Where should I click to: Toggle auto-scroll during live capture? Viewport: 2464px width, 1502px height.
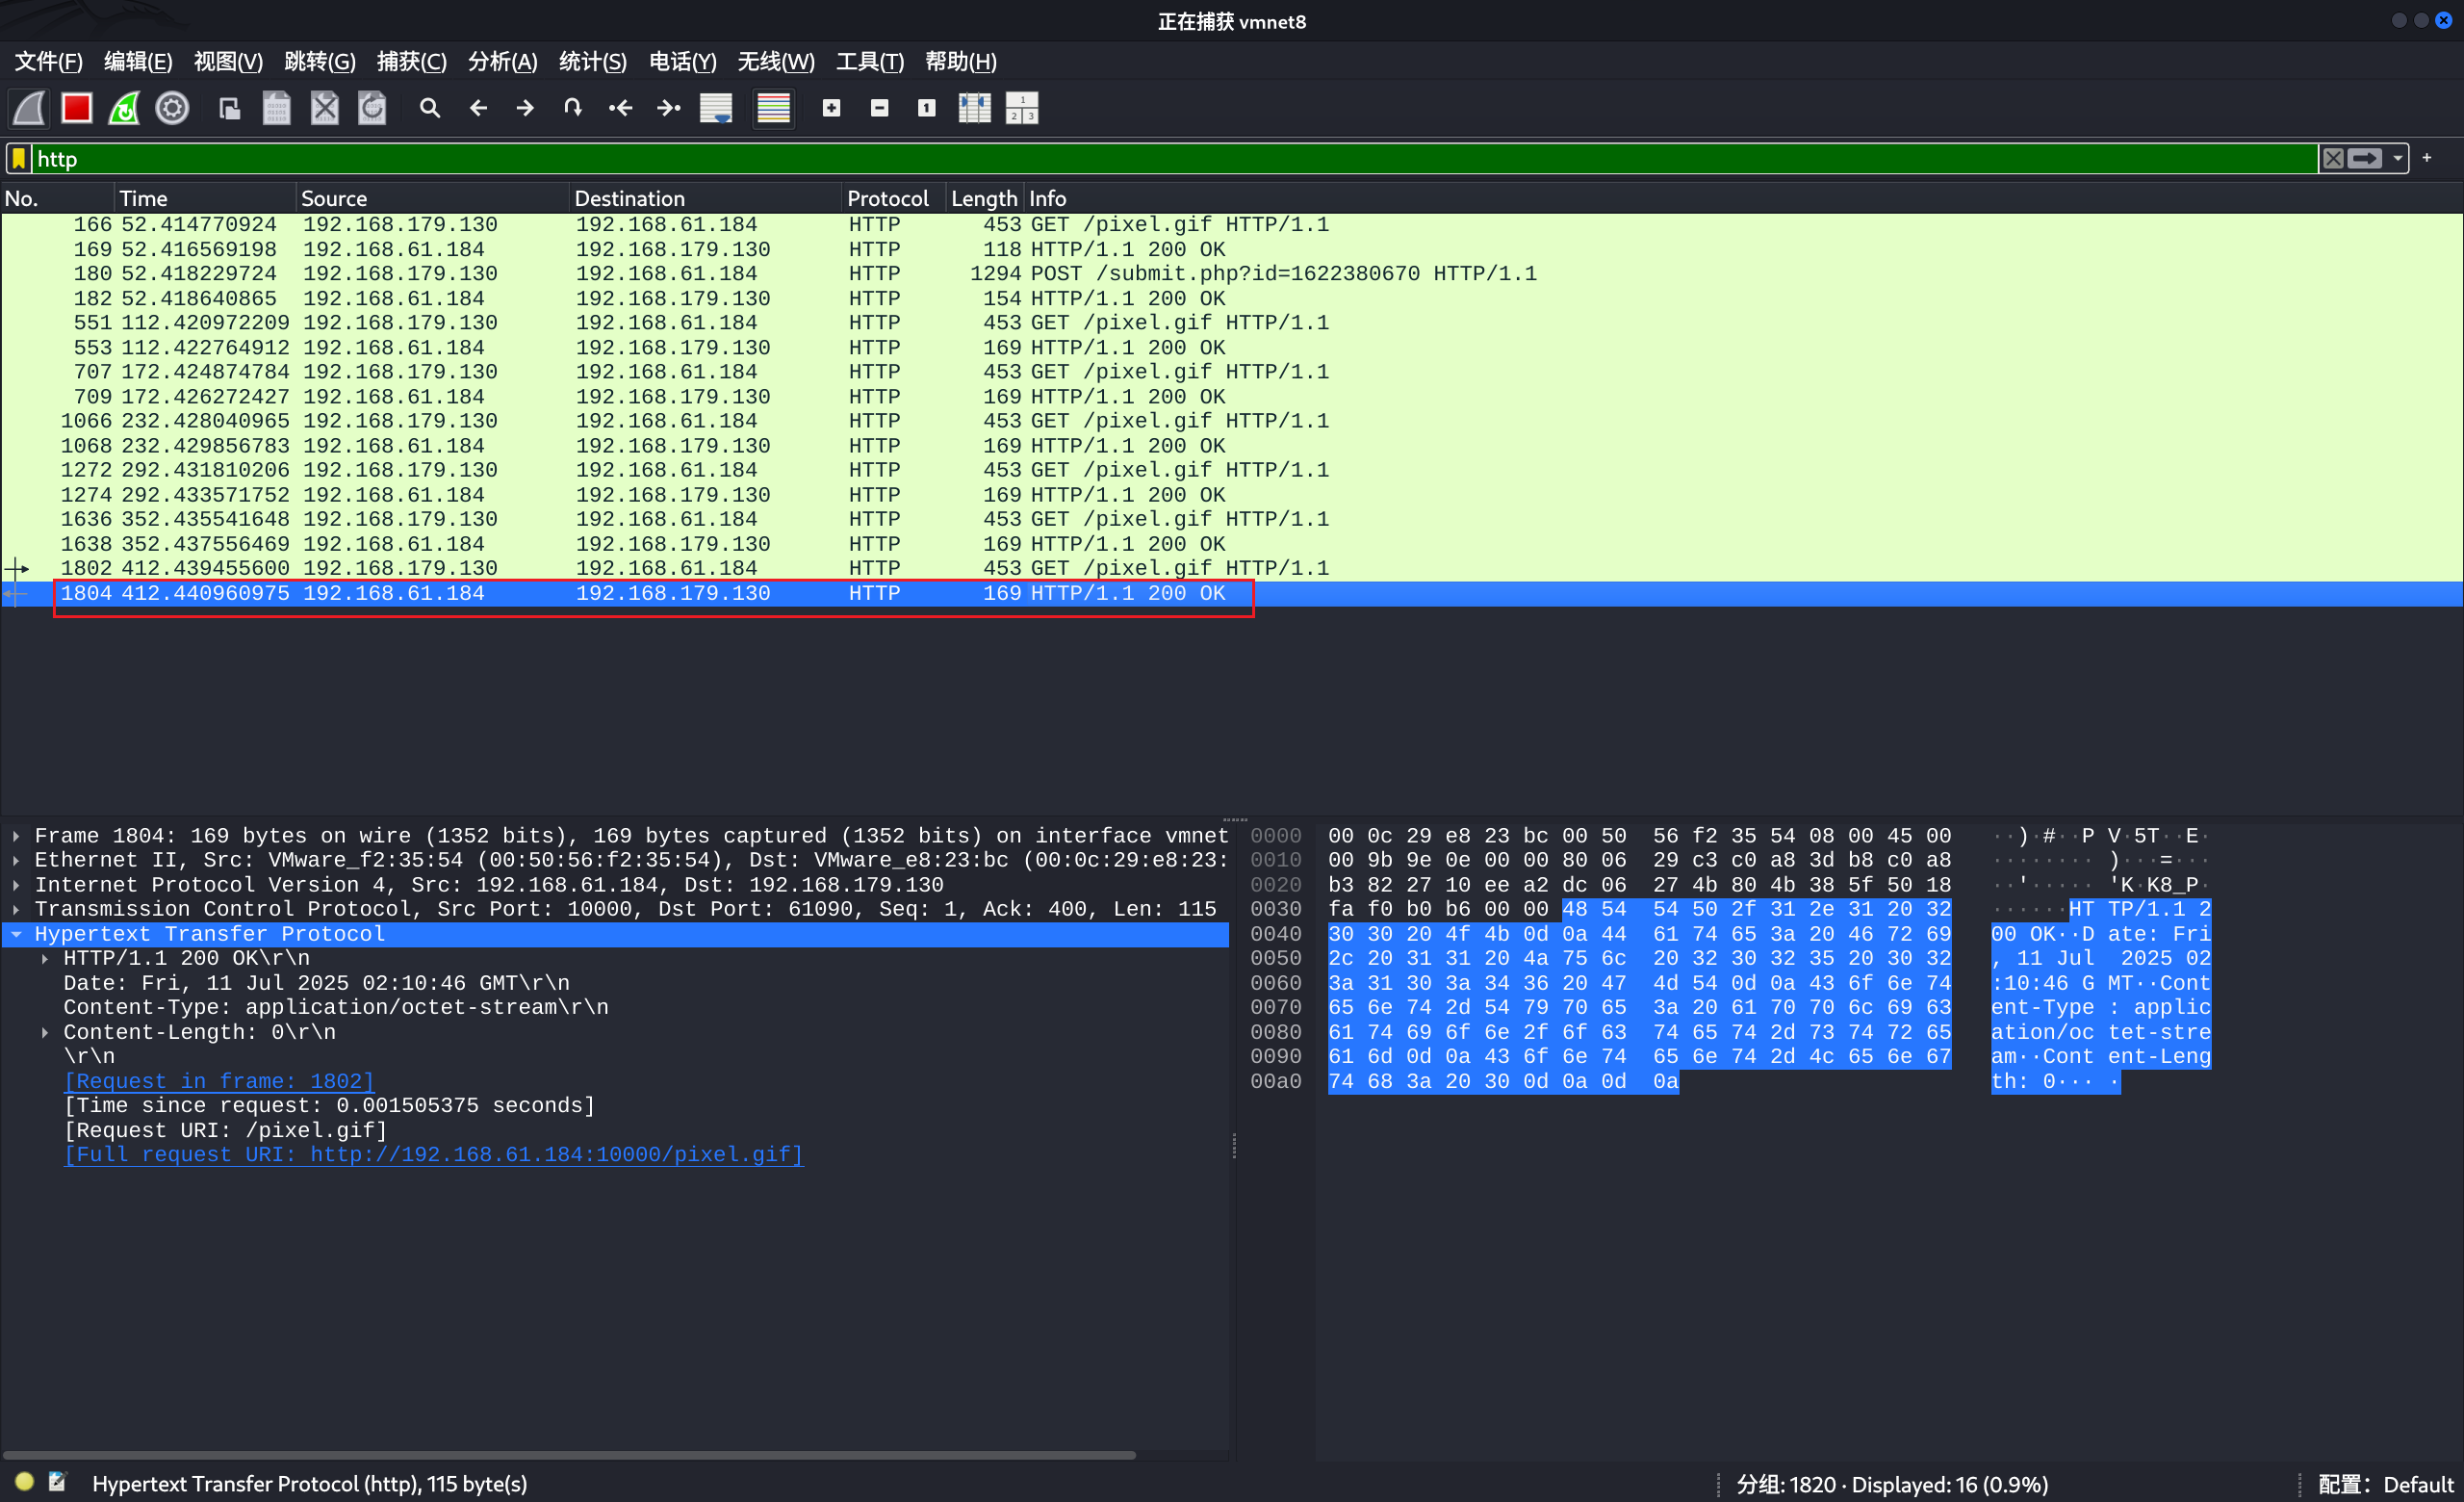coord(716,108)
